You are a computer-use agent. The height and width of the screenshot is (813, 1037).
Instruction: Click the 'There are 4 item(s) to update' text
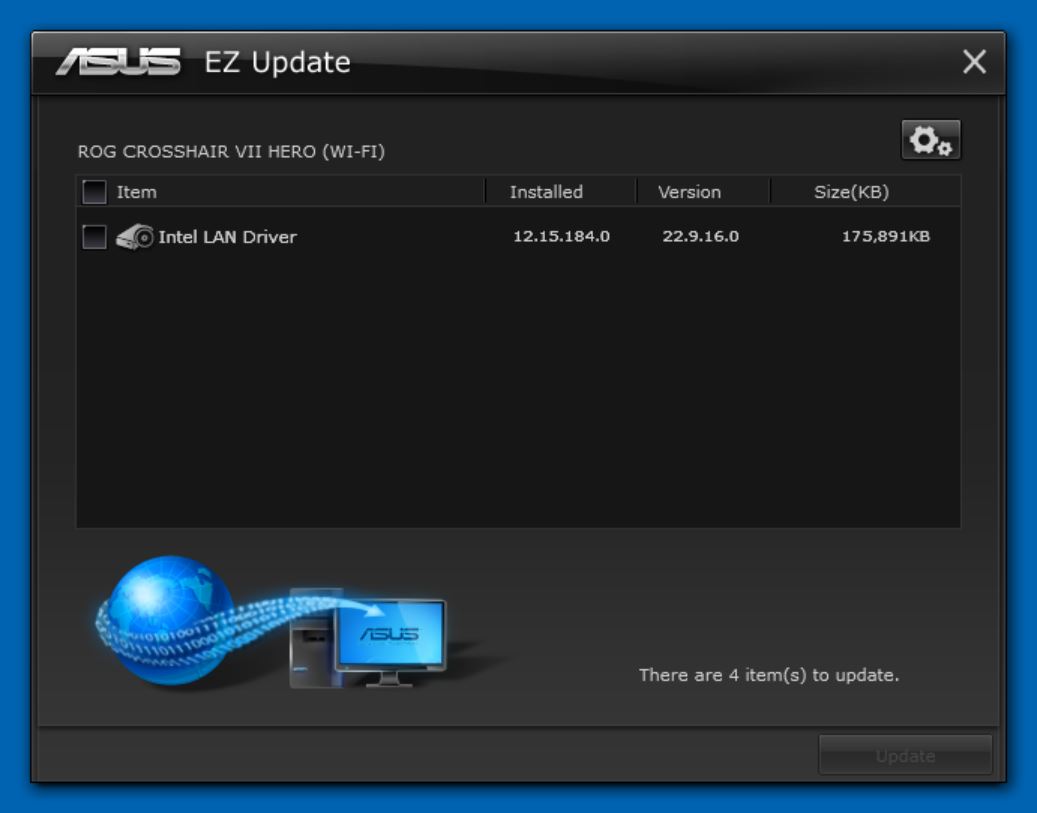pos(768,675)
